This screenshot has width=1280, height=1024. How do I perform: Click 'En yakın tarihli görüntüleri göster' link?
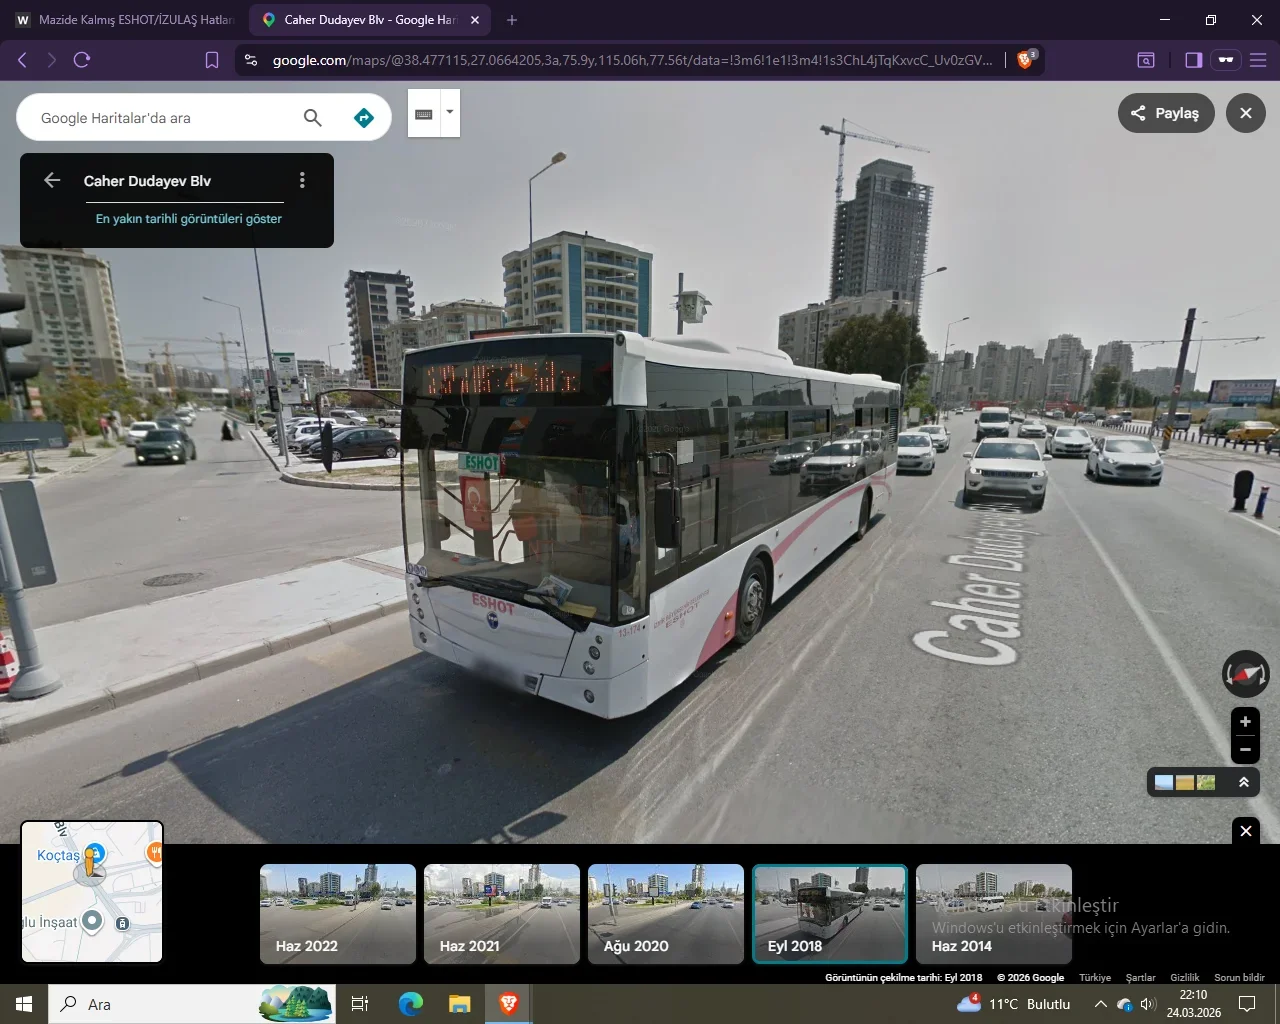[x=189, y=219]
